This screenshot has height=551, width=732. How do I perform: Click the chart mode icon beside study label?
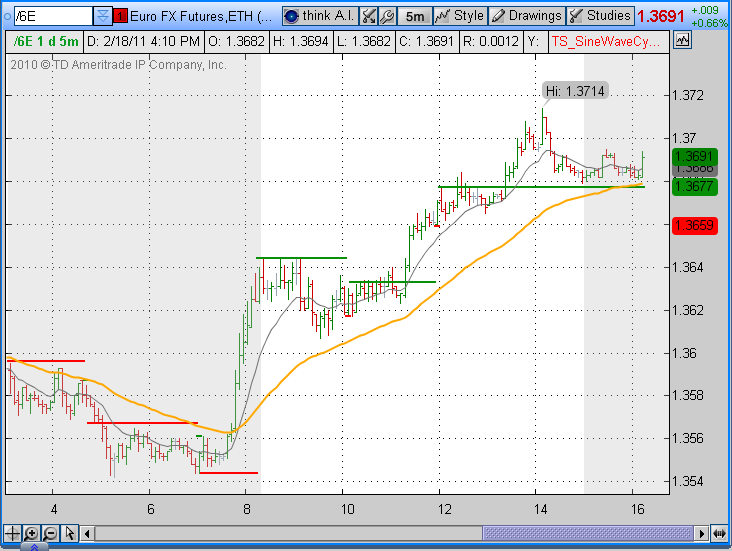(x=682, y=40)
